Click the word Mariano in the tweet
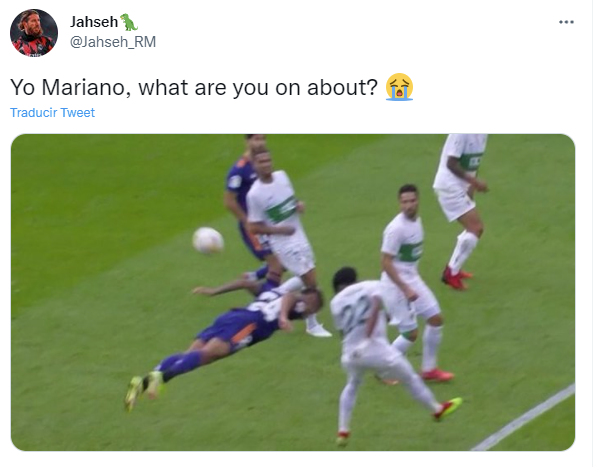Image resolution: width=605 pixels, height=467 pixels. pyautogui.click(x=83, y=87)
